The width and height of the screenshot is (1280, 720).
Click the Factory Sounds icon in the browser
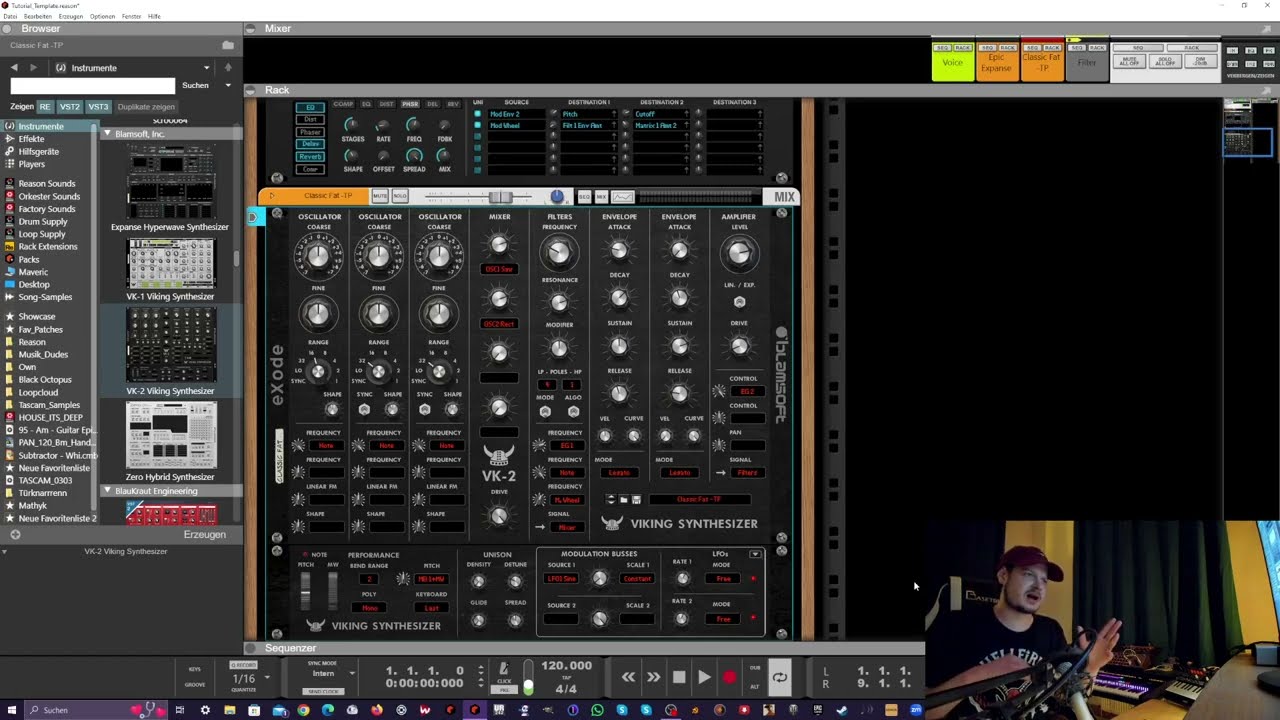coord(10,209)
